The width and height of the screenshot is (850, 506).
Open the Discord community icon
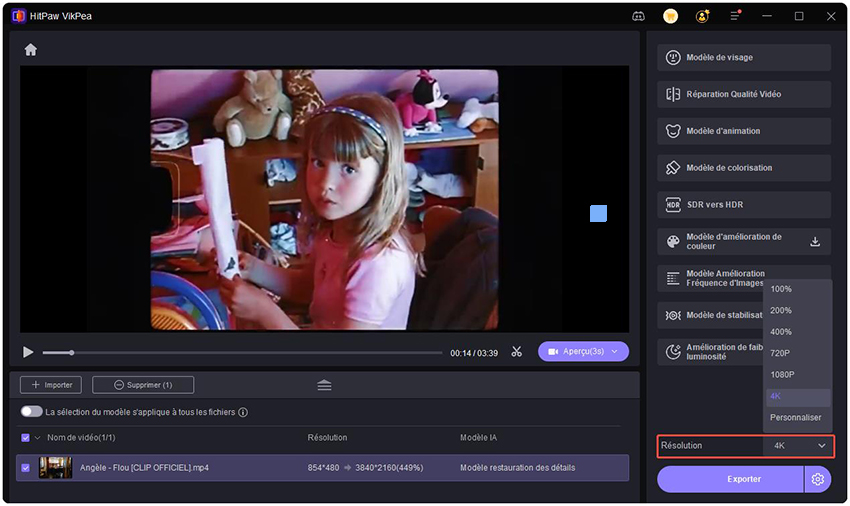point(638,16)
